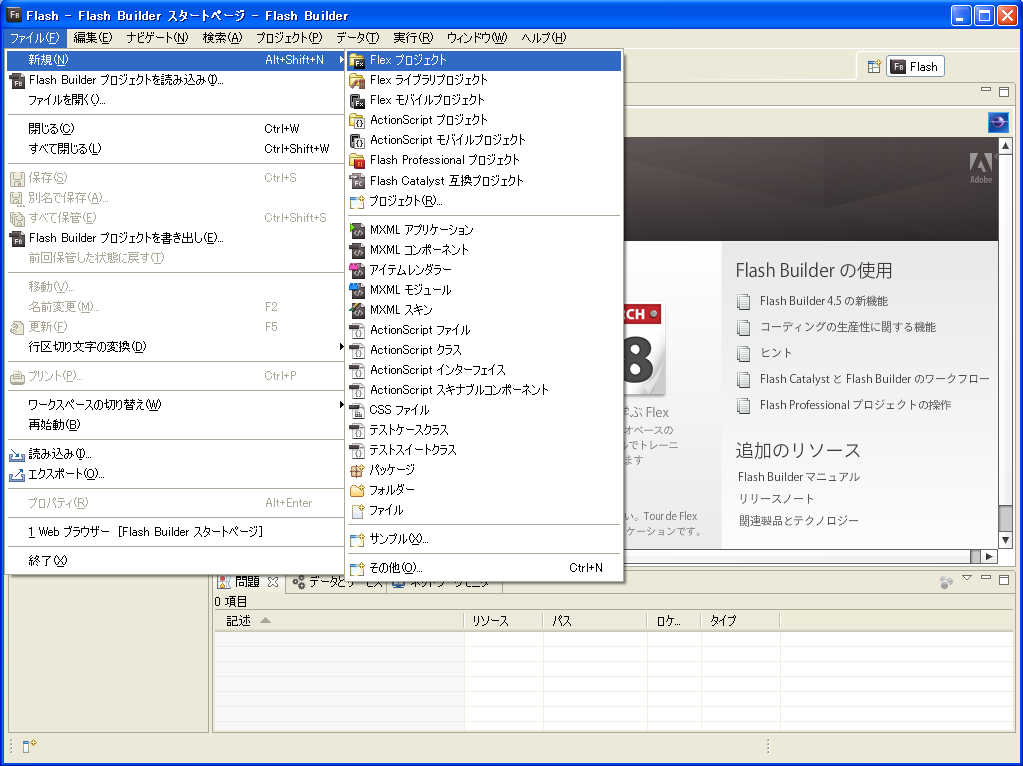Choose テストスイートクラス from the new submenu
The height and width of the screenshot is (766, 1023).
[x=484, y=451]
